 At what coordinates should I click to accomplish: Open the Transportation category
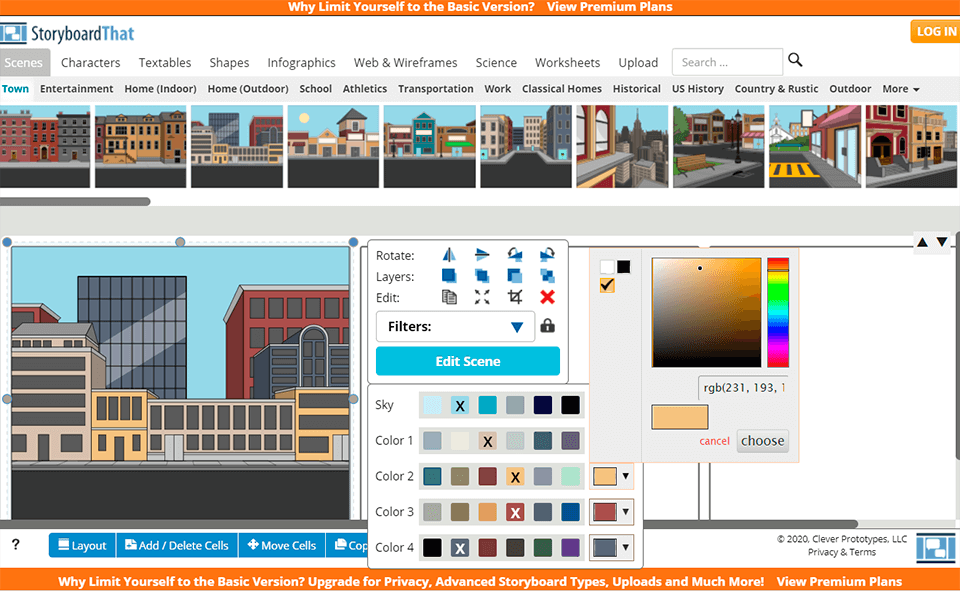pos(435,88)
